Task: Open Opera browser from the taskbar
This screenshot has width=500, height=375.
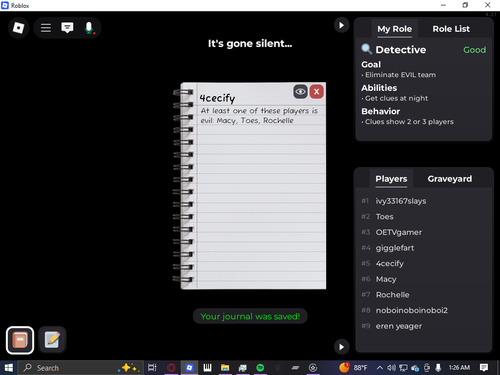Action: point(171,368)
